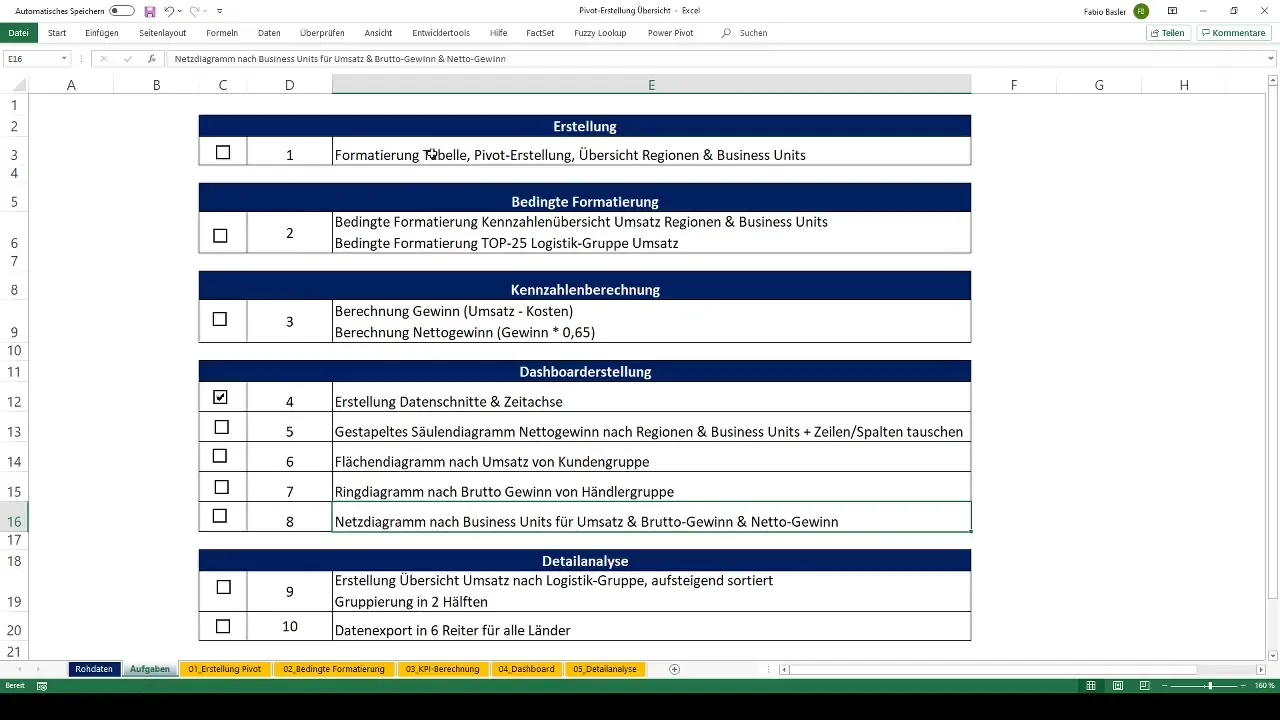Viewport: 1280px width, 720px height.
Task: Select the 01_Erstellung Pivot sheet tab
Action: coord(225,669)
